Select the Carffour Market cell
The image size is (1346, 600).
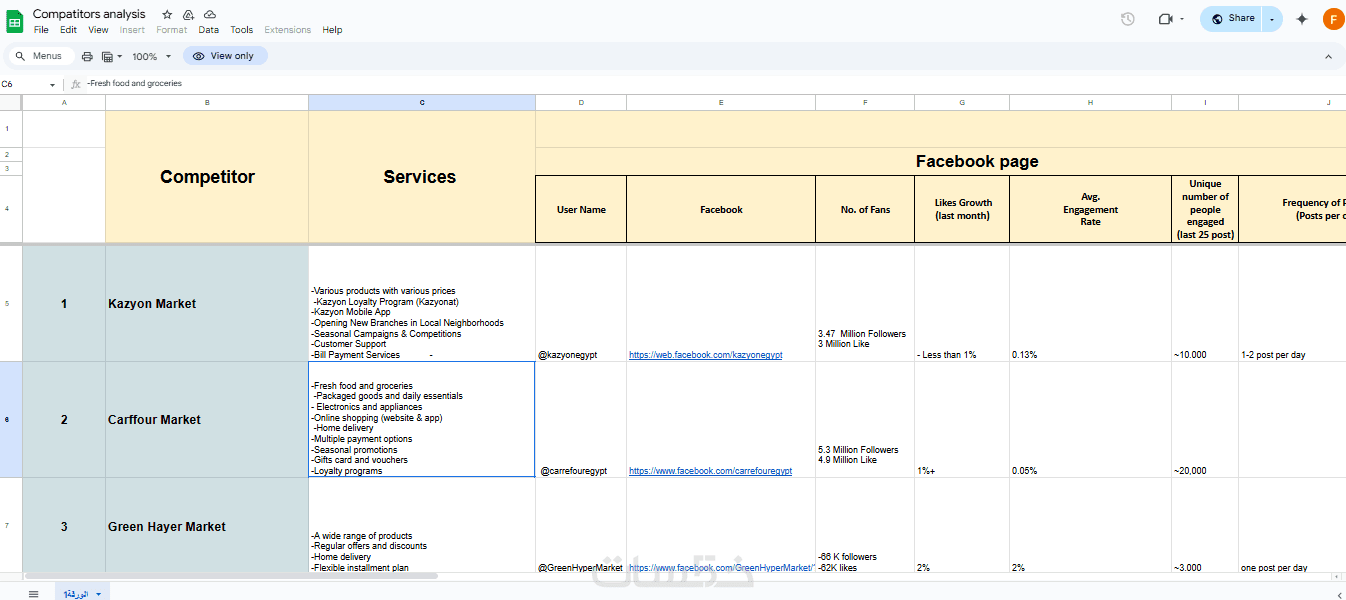pos(207,420)
